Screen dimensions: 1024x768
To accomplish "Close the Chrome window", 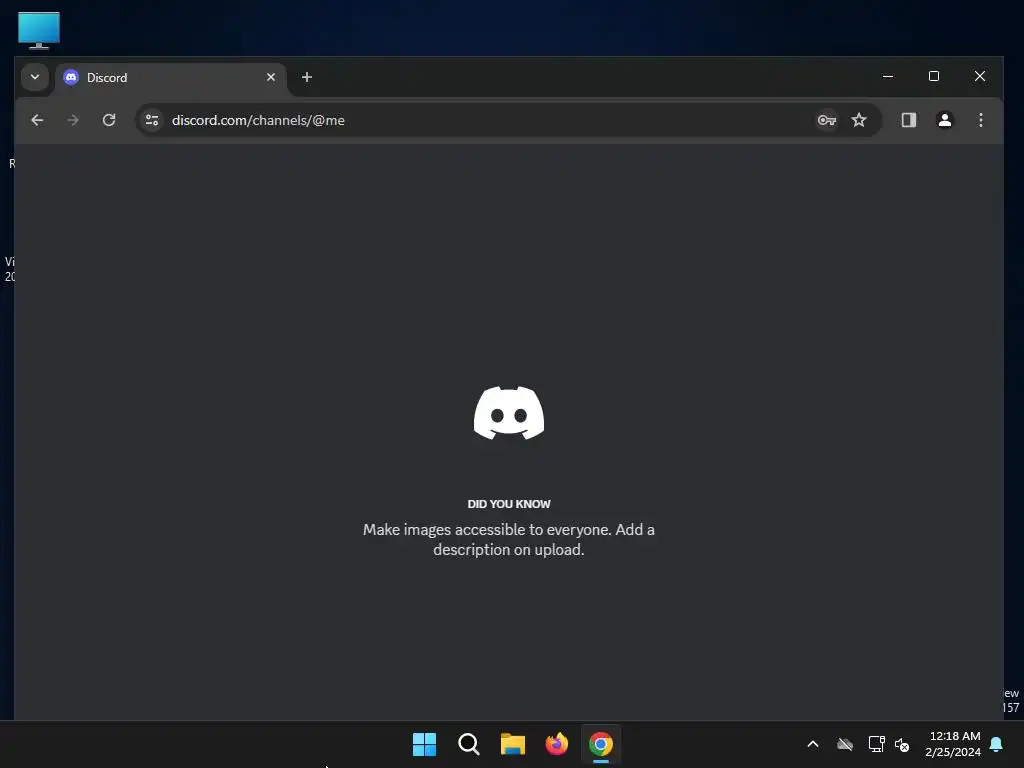I will point(980,76).
